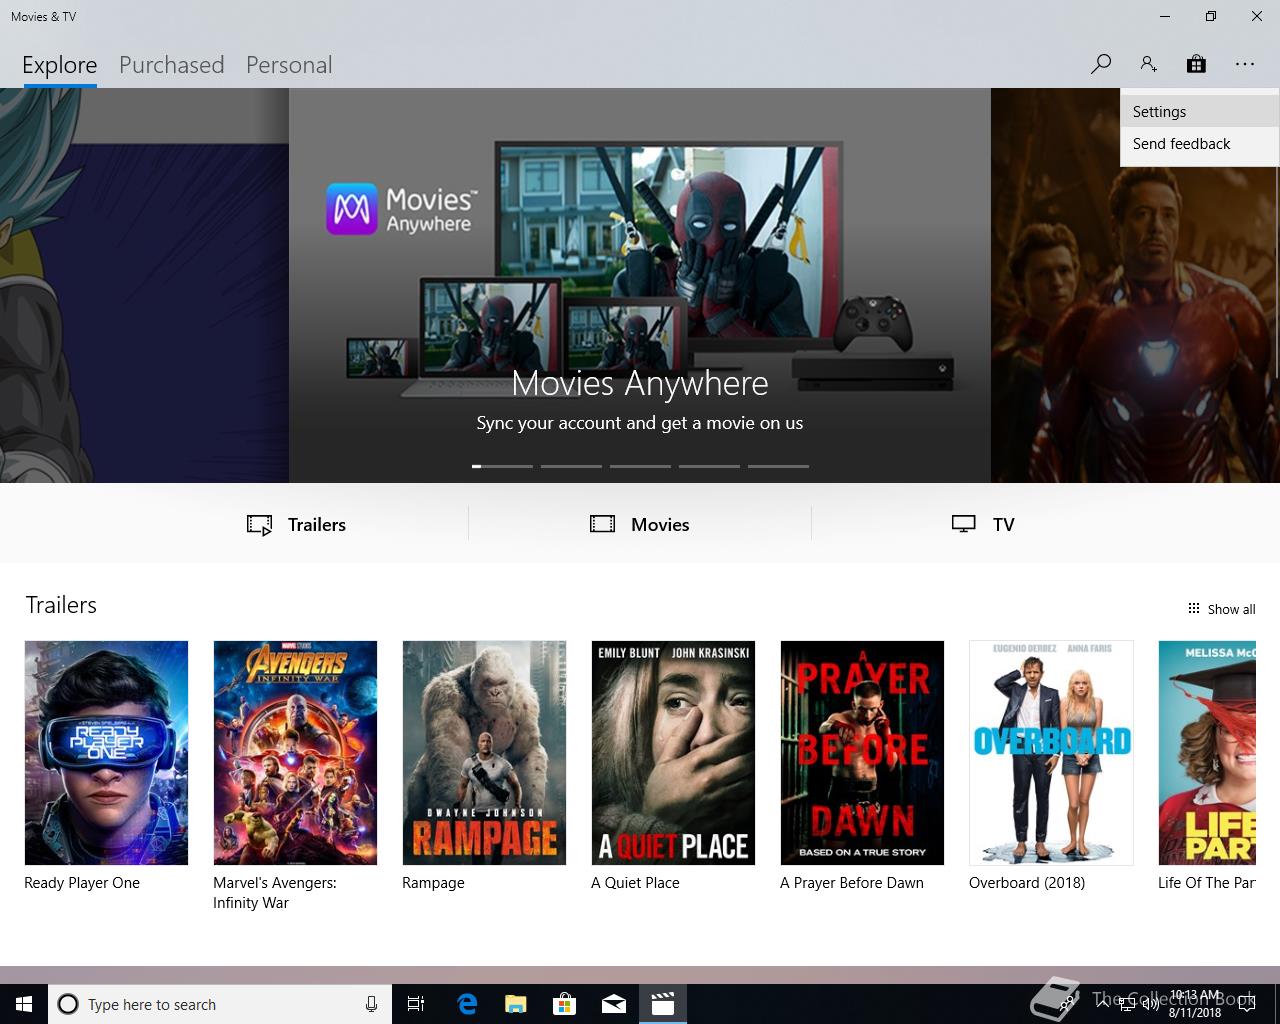Click the Movies Anywhere purple logo
This screenshot has height=1024, width=1280.
pyautogui.click(x=352, y=209)
